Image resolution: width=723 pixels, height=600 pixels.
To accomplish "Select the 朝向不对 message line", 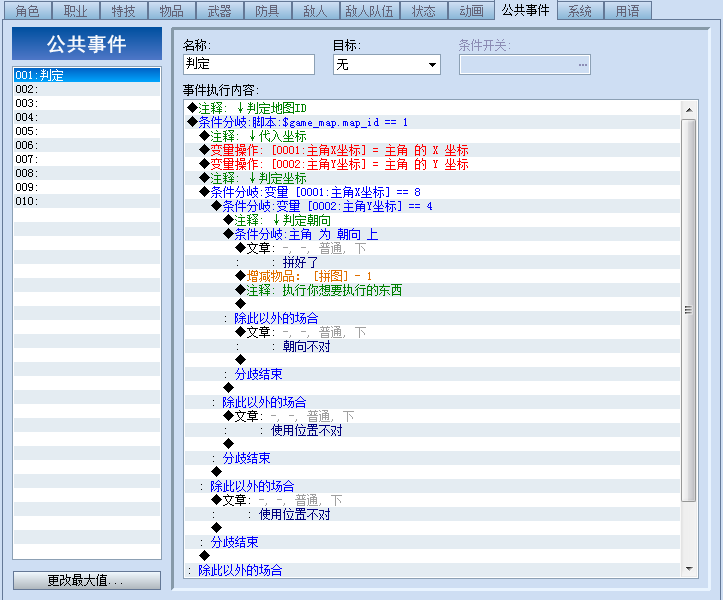I will pyautogui.click(x=433, y=346).
